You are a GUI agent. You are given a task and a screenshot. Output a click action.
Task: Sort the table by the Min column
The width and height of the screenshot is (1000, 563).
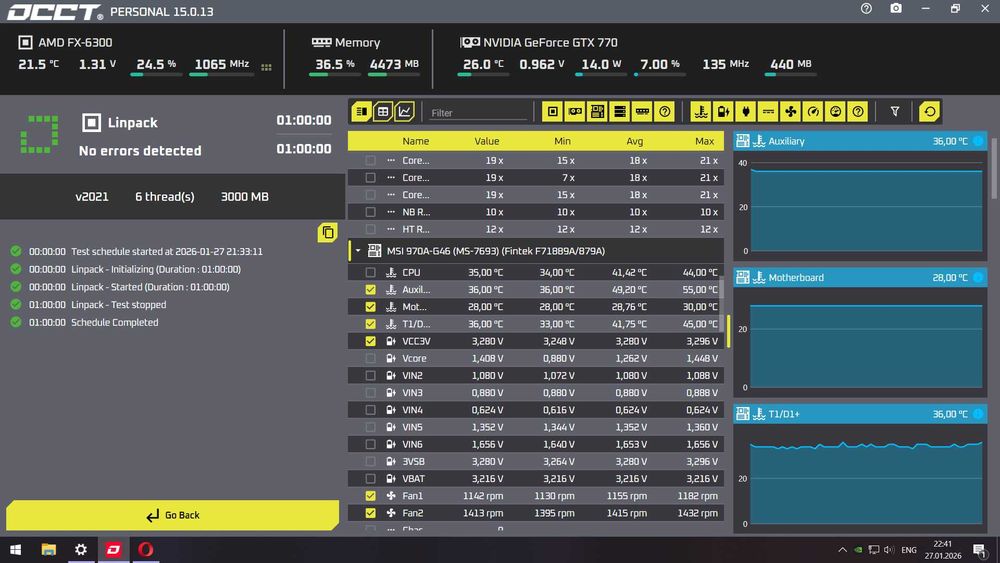click(562, 141)
